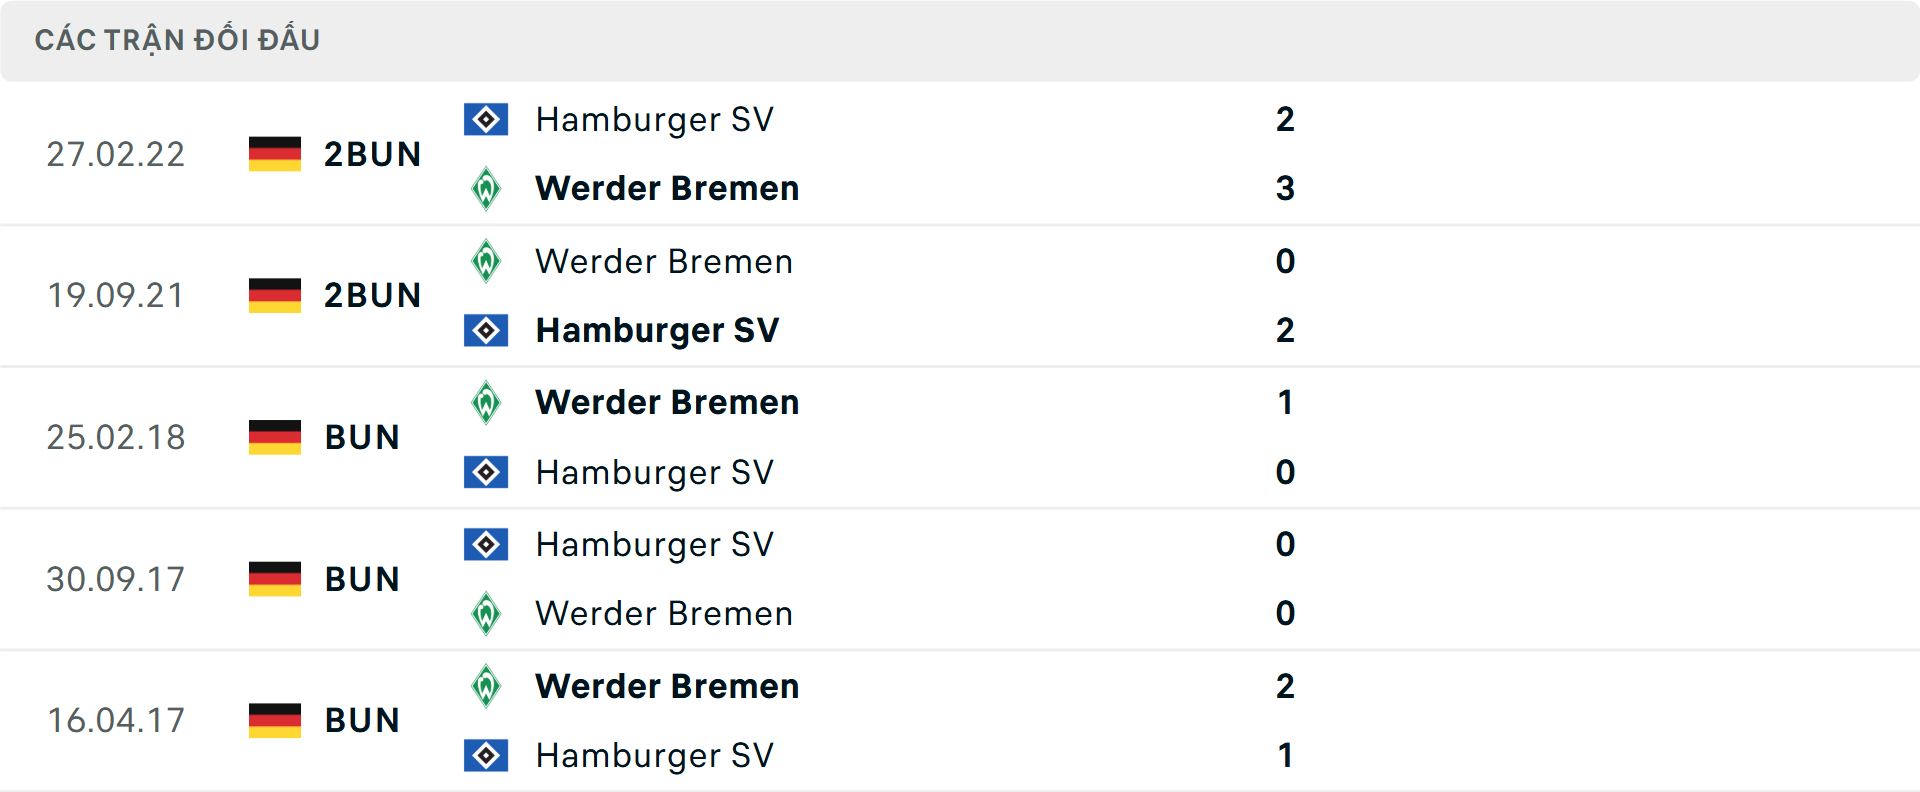This screenshot has height=792, width=1920.
Task: Click the Hamburger SV crest in the 27.02.22 match
Action: point(486,118)
